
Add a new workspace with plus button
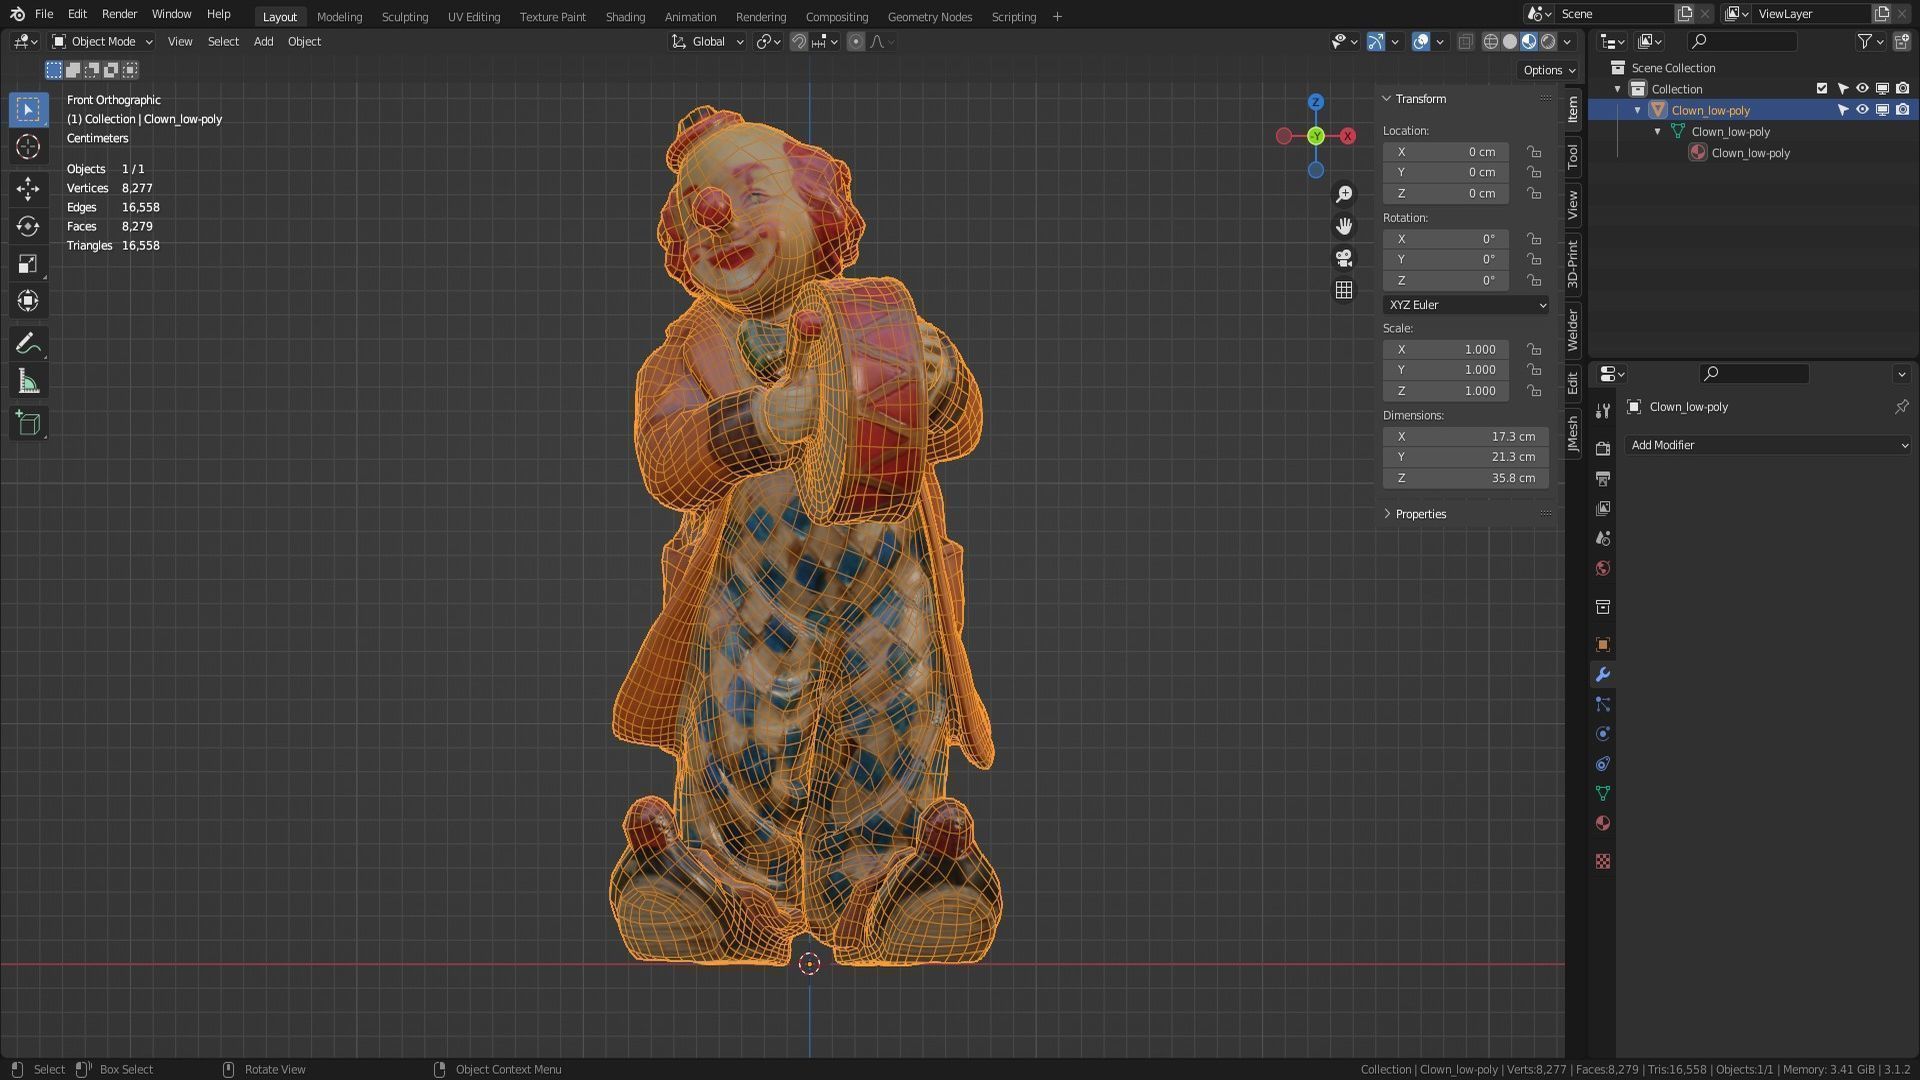[x=1057, y=17]
